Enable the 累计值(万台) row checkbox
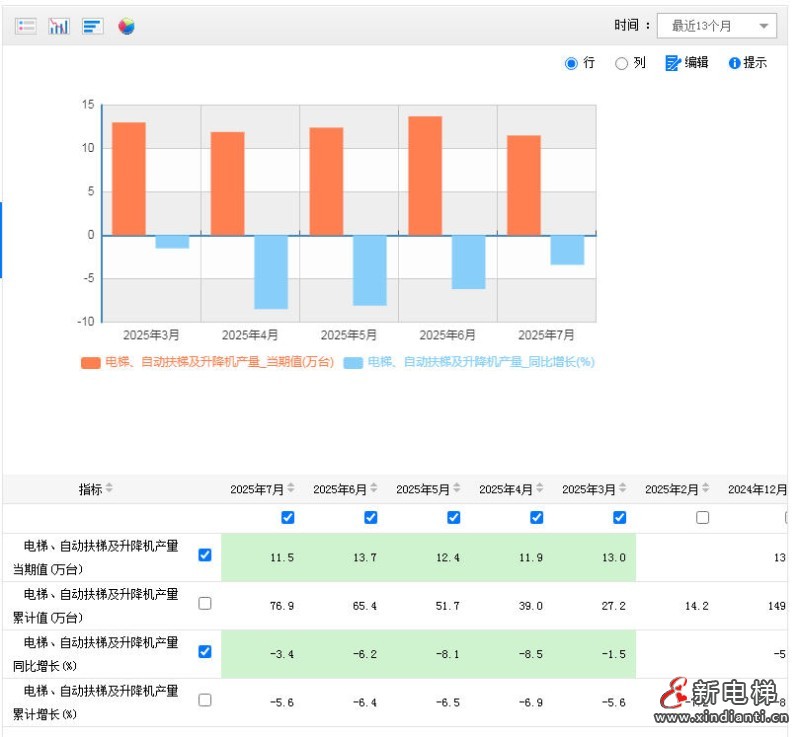The width and height of the screenshot is (800, 737). 205,603
